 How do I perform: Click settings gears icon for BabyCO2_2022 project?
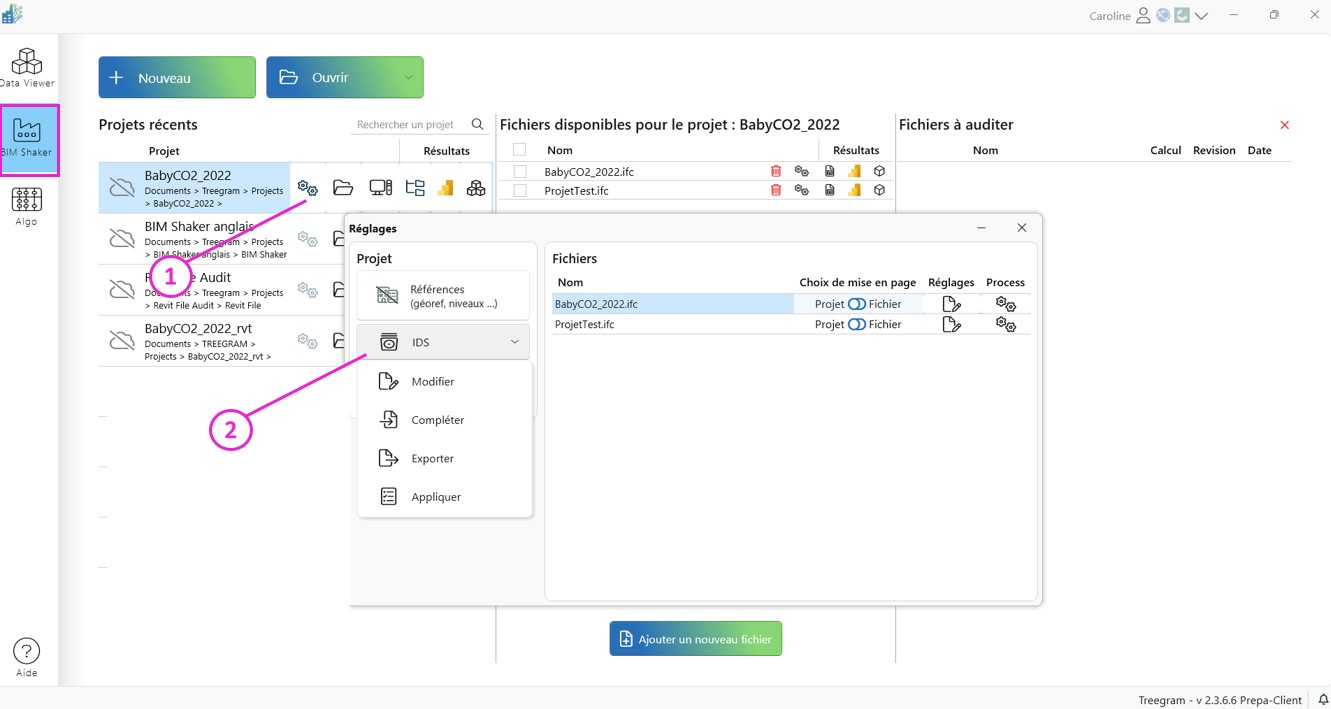pyautogui.click(x=308, y=188)
